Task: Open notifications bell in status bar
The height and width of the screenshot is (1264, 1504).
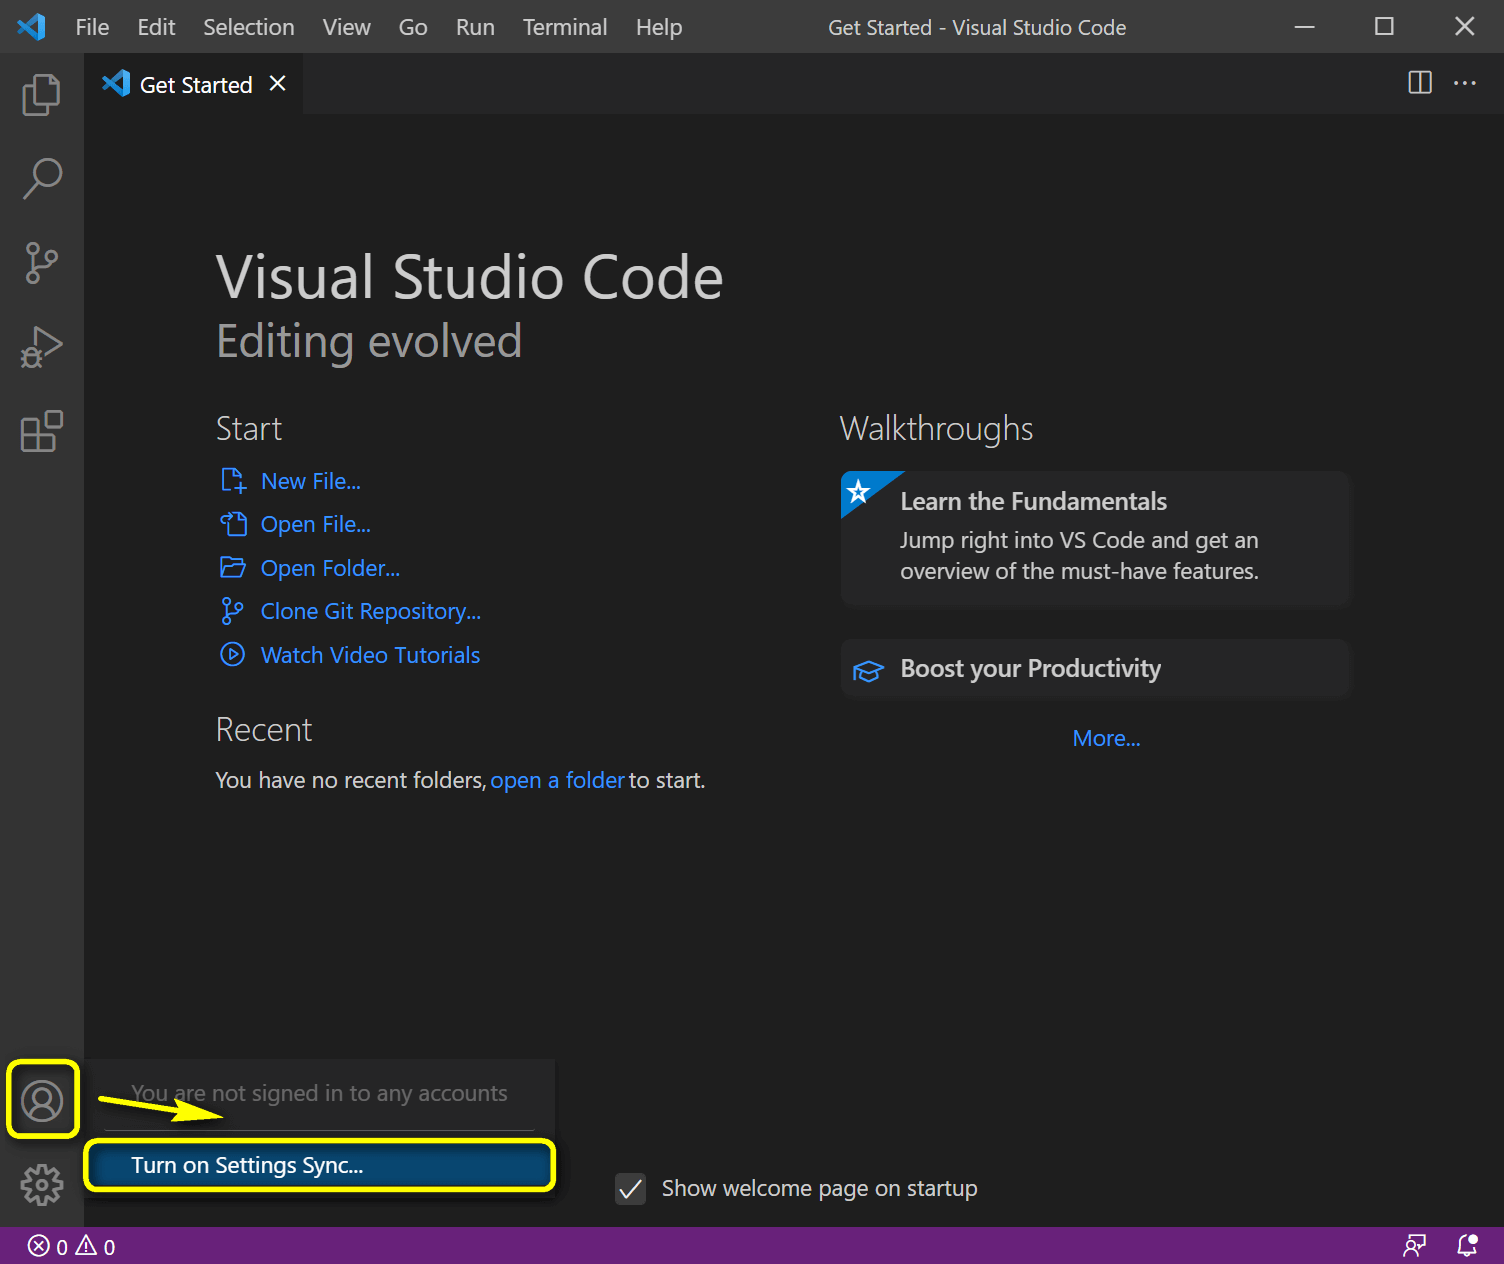Action: (x=1467, y=1246)
